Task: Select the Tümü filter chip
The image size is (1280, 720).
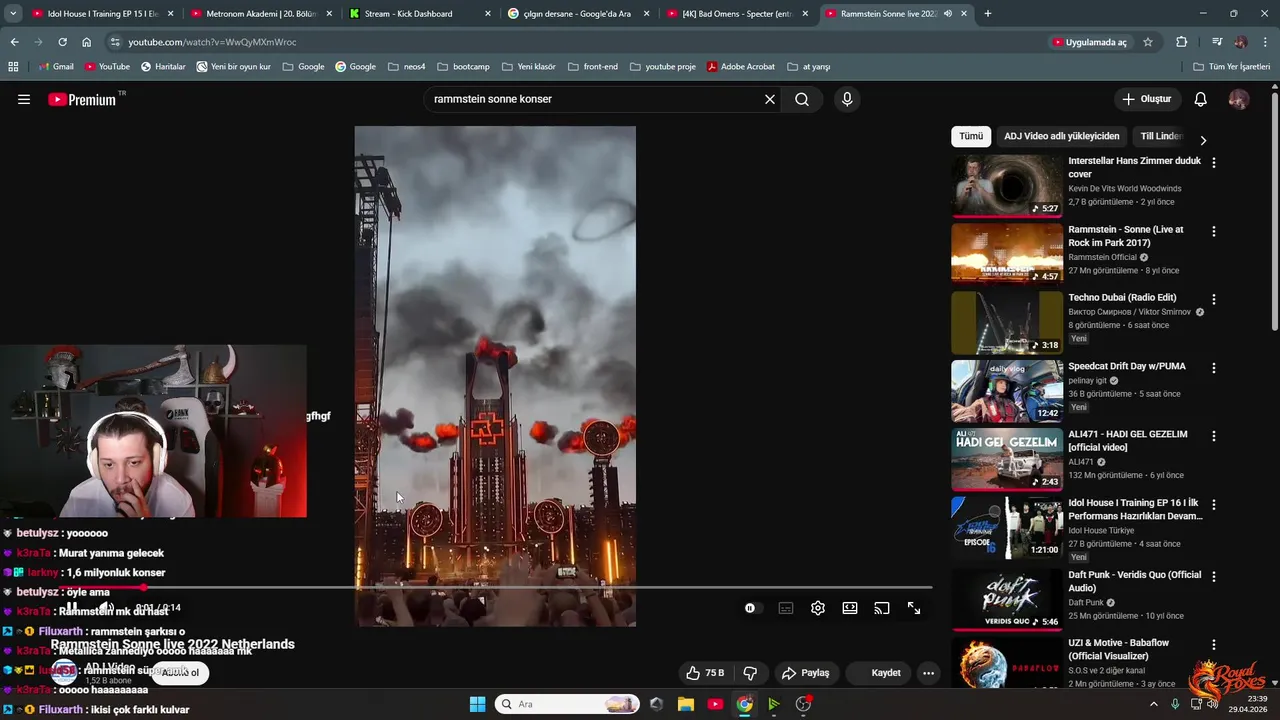Action: click(971, 136)
